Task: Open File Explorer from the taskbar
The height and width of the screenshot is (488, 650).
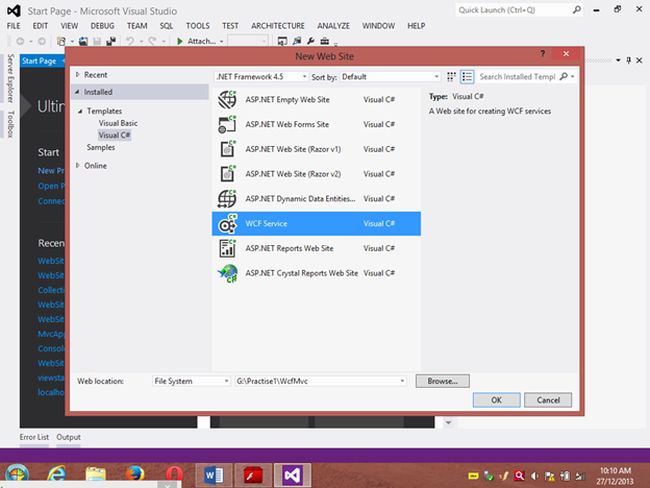Action: (96, 474)
